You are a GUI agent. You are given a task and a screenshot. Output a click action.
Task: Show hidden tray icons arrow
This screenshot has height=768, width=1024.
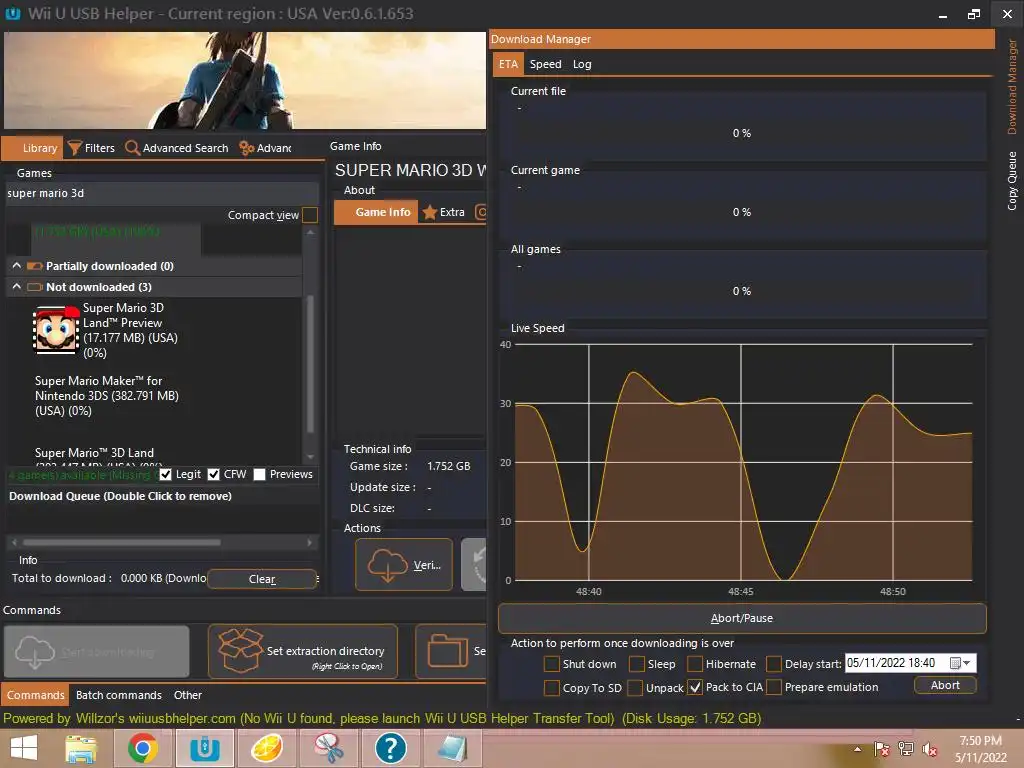coord(857,749)
